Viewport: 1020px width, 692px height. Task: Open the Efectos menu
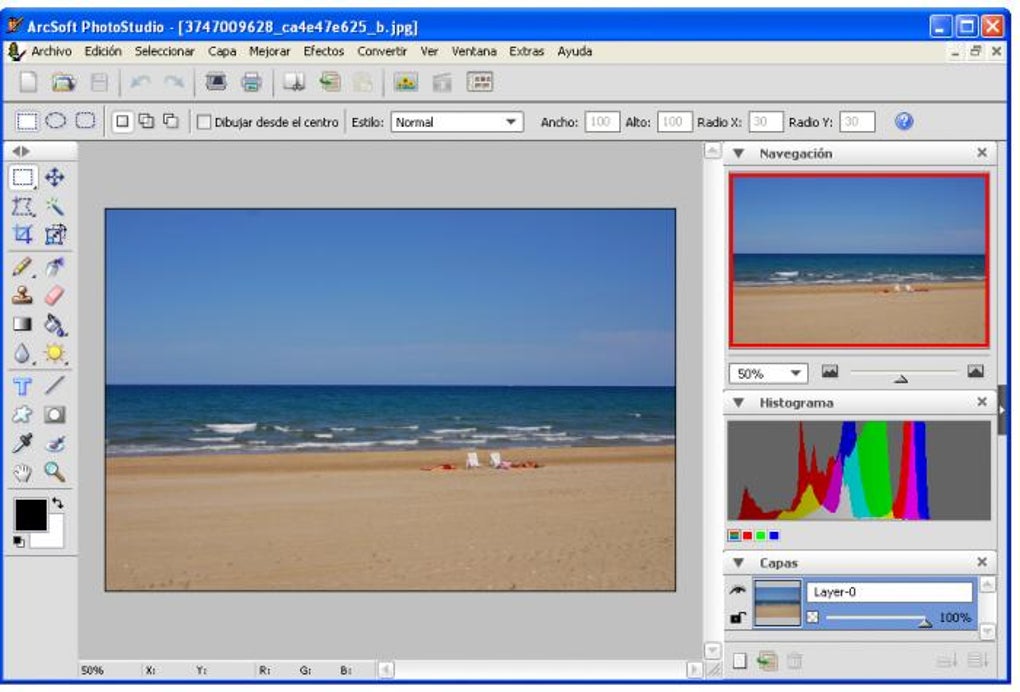pyautogui.click(x=323, y=51)
